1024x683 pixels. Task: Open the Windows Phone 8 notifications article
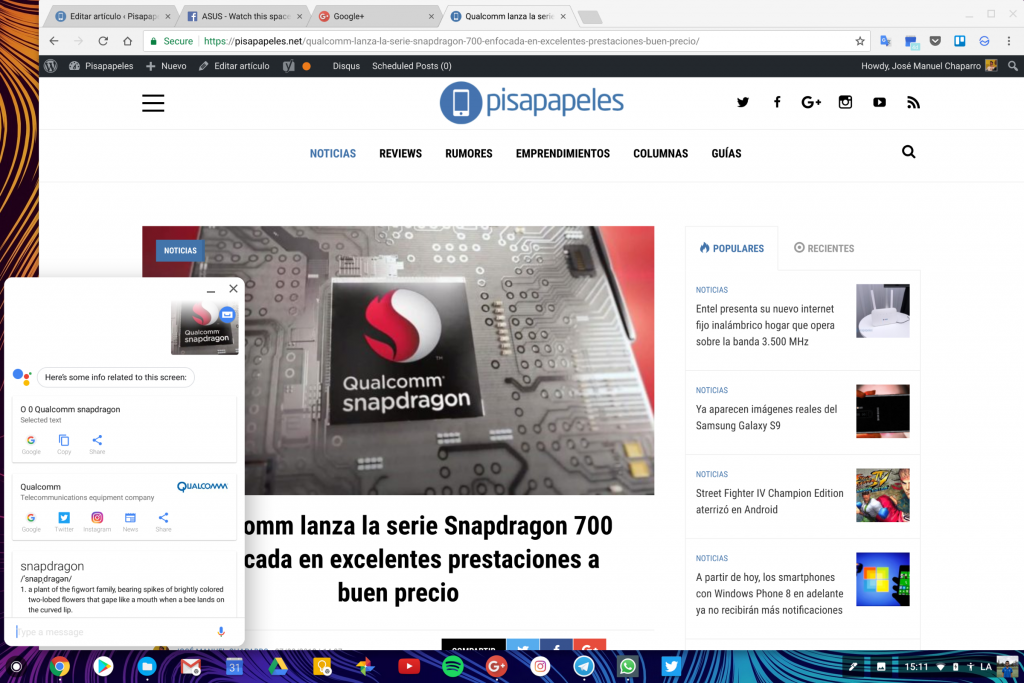click(769, 594)
